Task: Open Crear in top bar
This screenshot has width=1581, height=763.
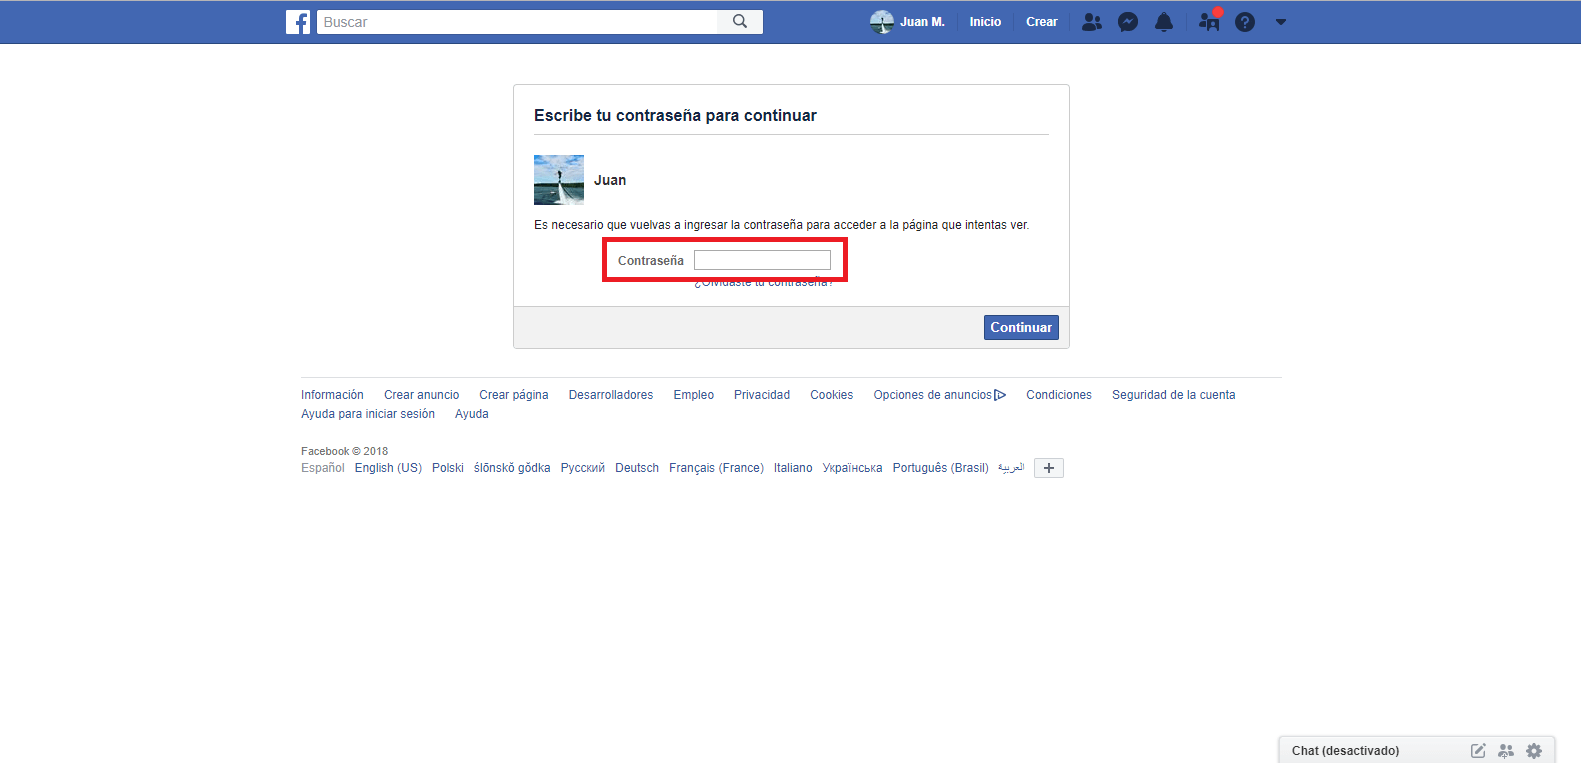Action: click(x=1042, y=22)
